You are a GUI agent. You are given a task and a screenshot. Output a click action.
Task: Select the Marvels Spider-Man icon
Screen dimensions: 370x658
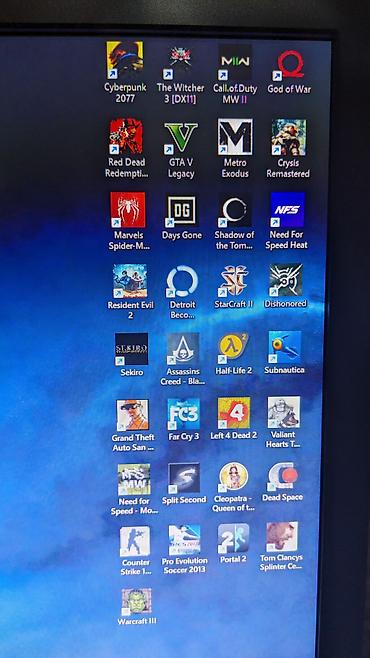pyautogui.click(x=128, y=210)
